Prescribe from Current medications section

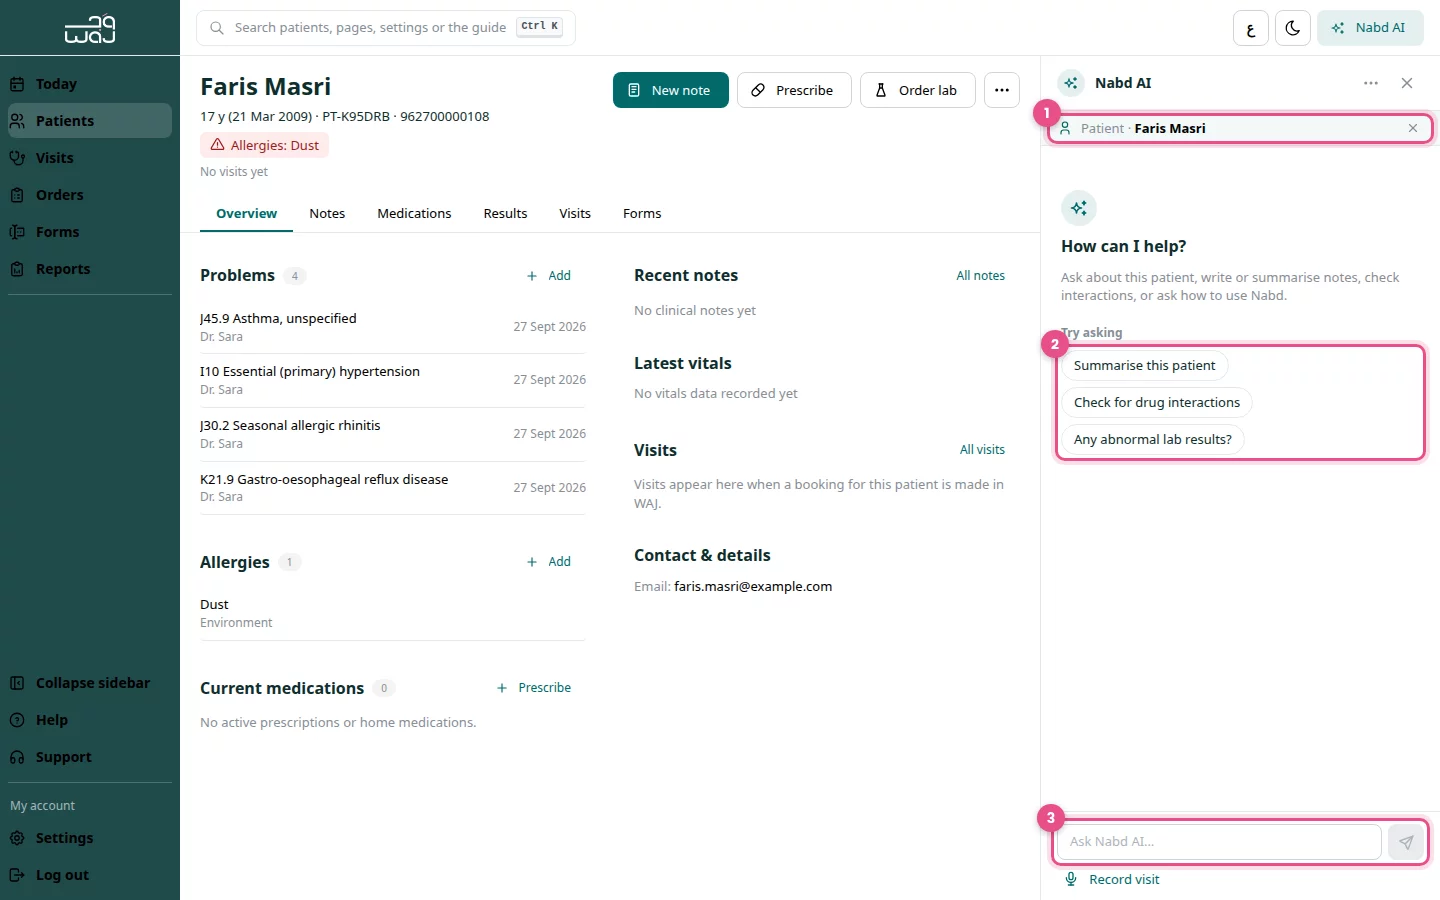pyautogui.click(x=534, y=688)
